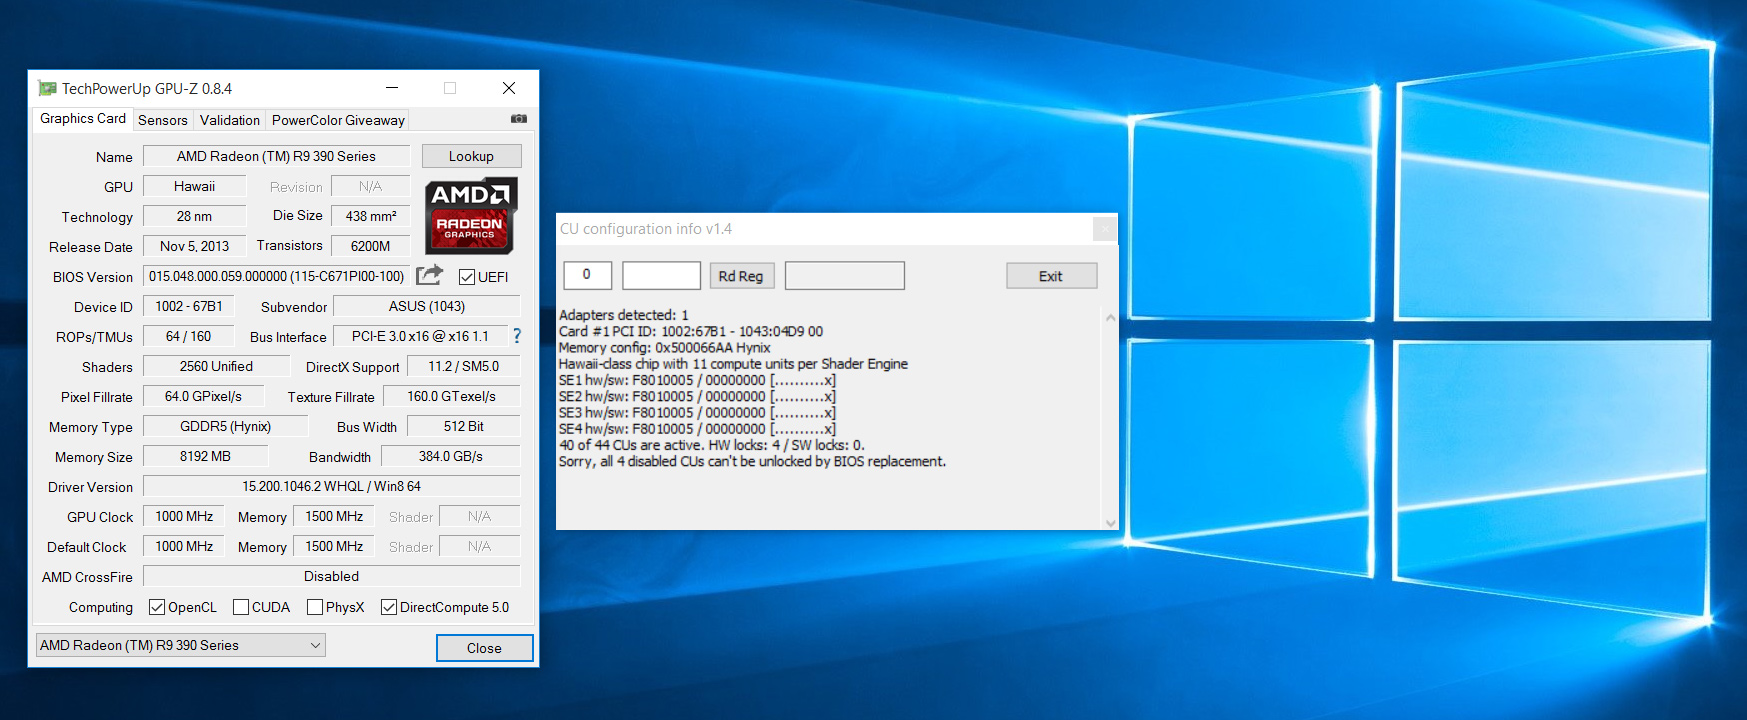
Task: Open the AMD Radeon R9 390 Series dropdown
Action: pyautogui.click(x=181, y=645)
